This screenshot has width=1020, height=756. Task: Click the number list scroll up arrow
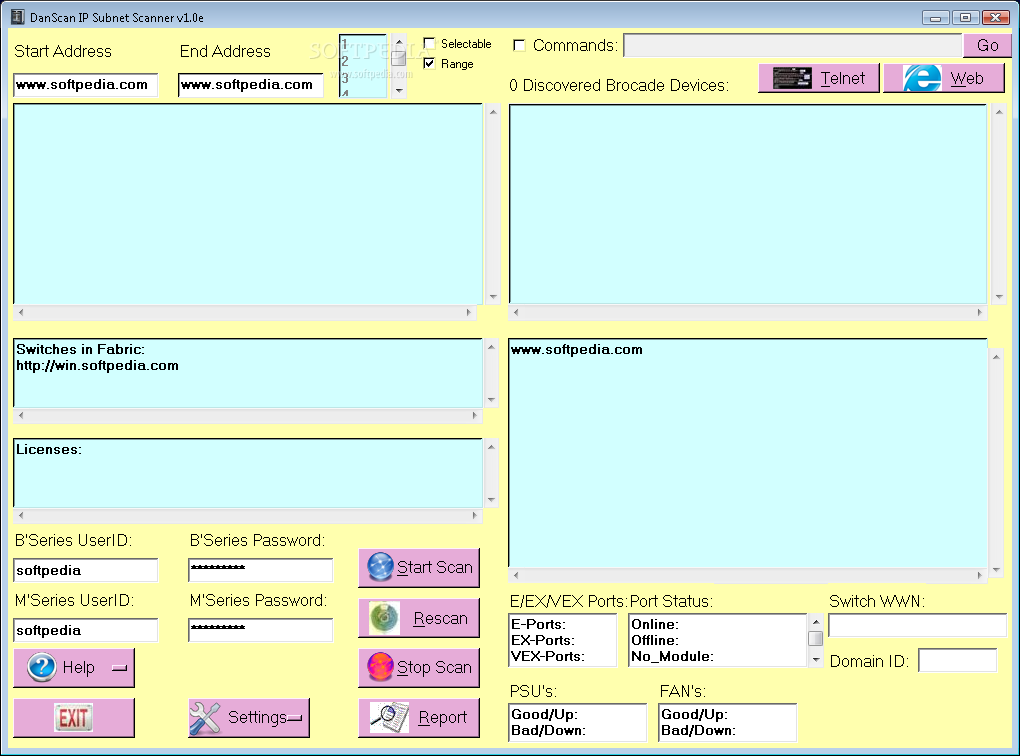[x=399, y=42]
